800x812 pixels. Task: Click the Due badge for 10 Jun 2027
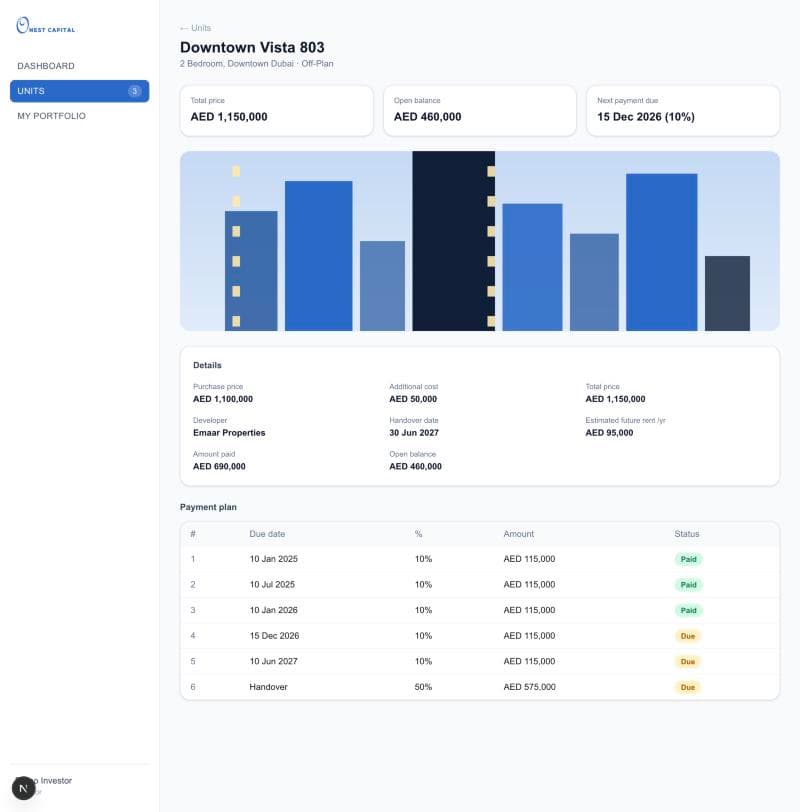coord(688,661)
